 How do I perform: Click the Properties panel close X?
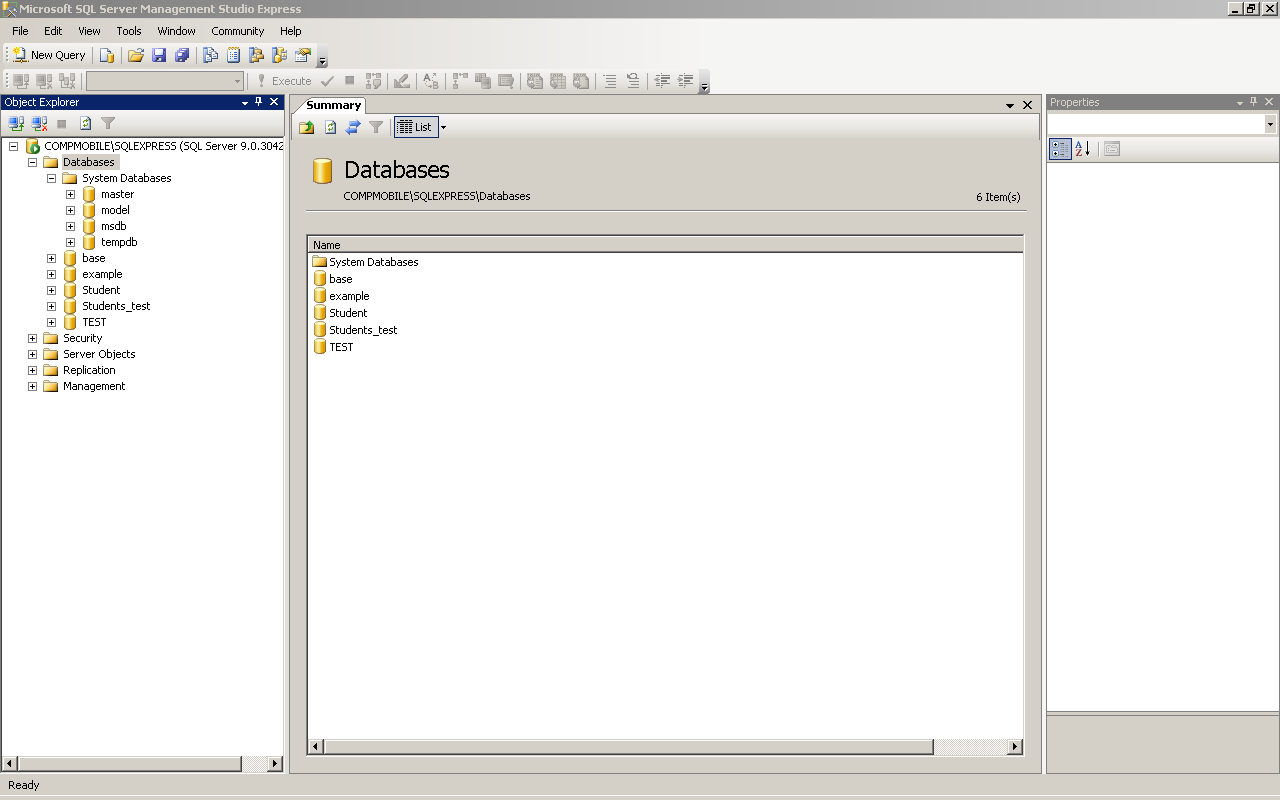click(x=1270, y=102)
